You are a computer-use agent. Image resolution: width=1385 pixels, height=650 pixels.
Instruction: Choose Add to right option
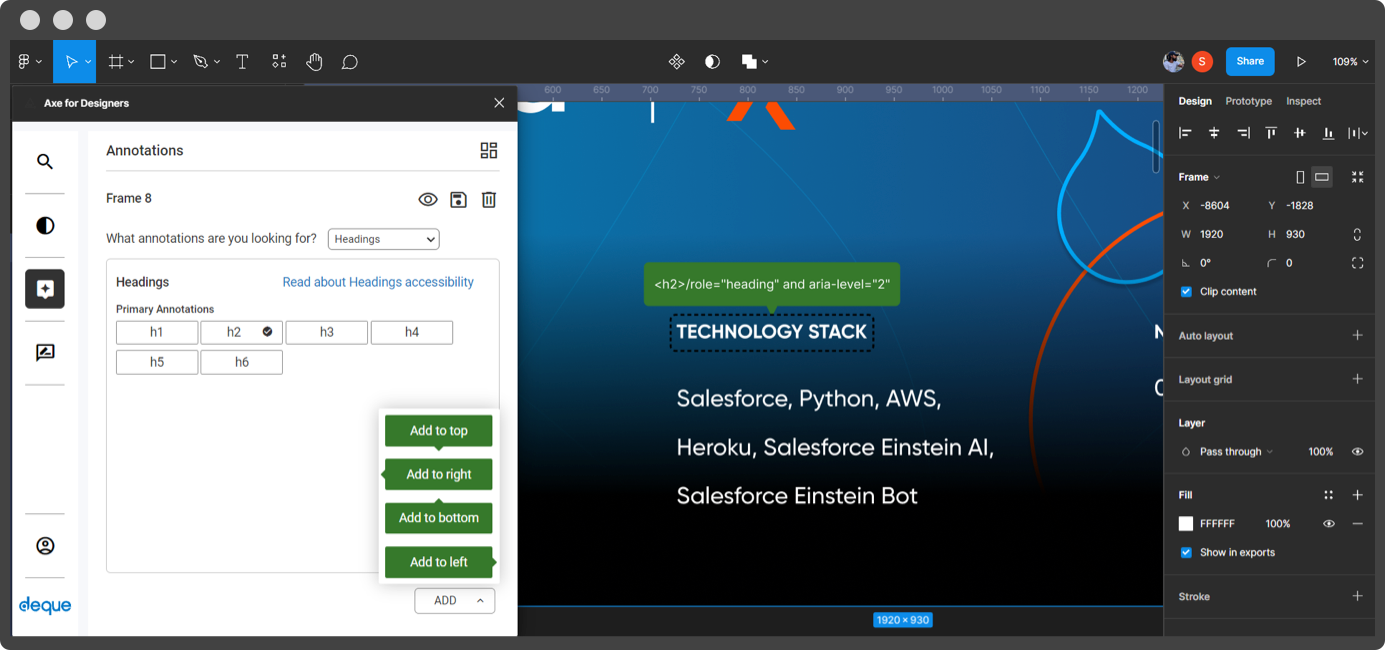(439, 475)
